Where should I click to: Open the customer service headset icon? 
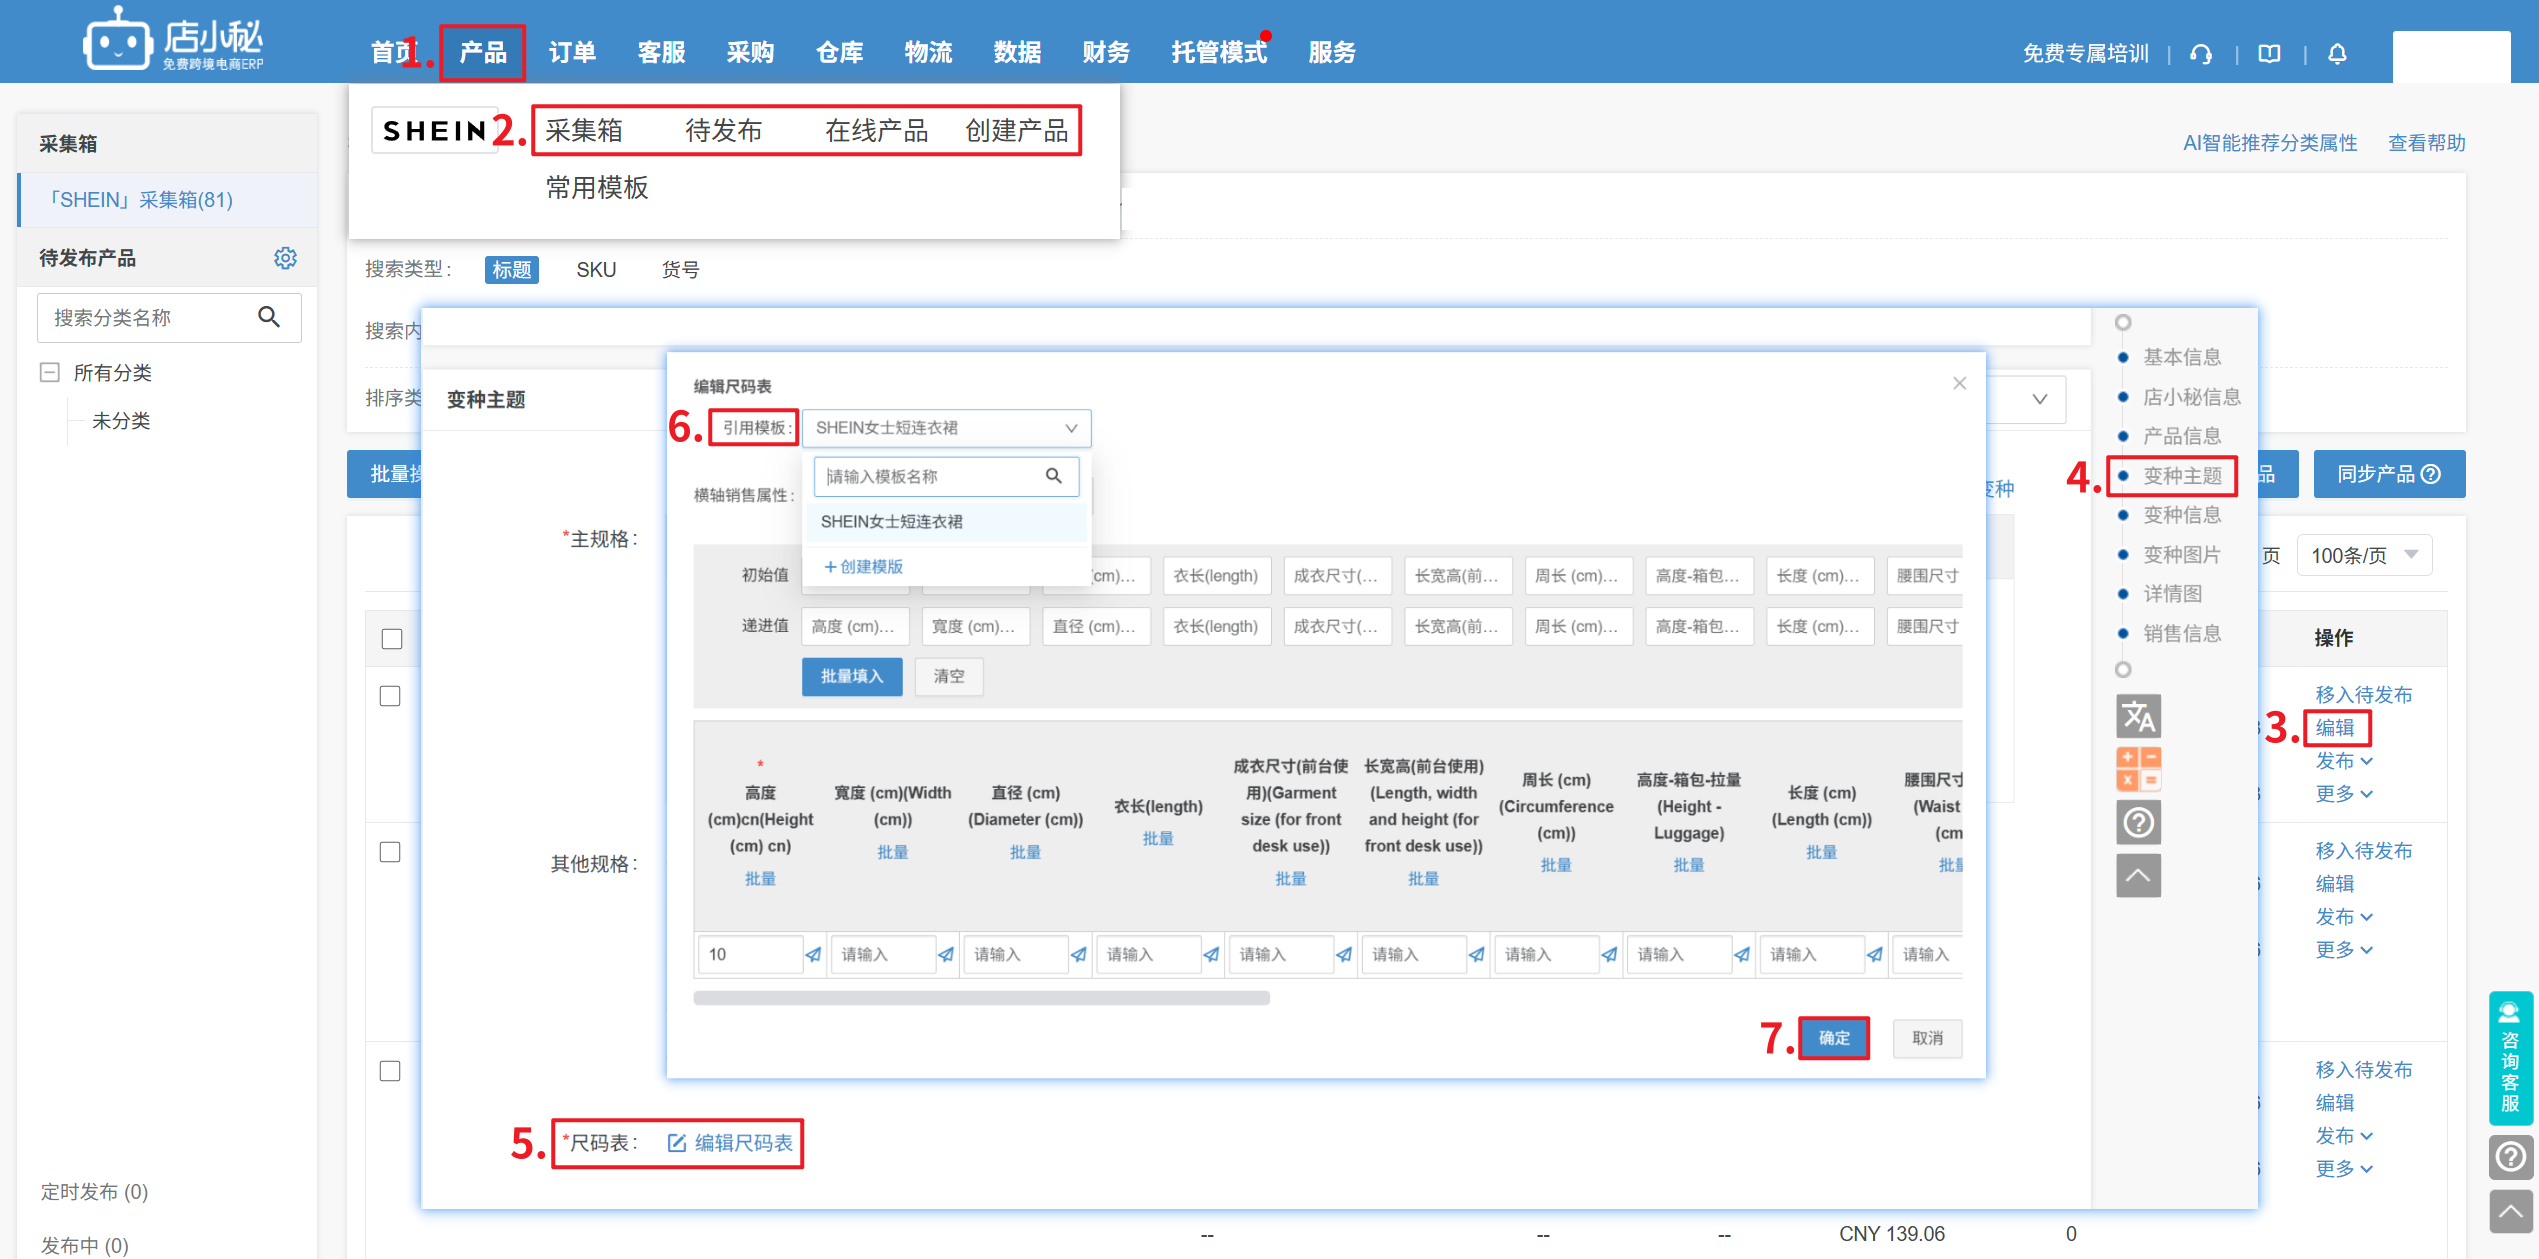coord(2201,54)
